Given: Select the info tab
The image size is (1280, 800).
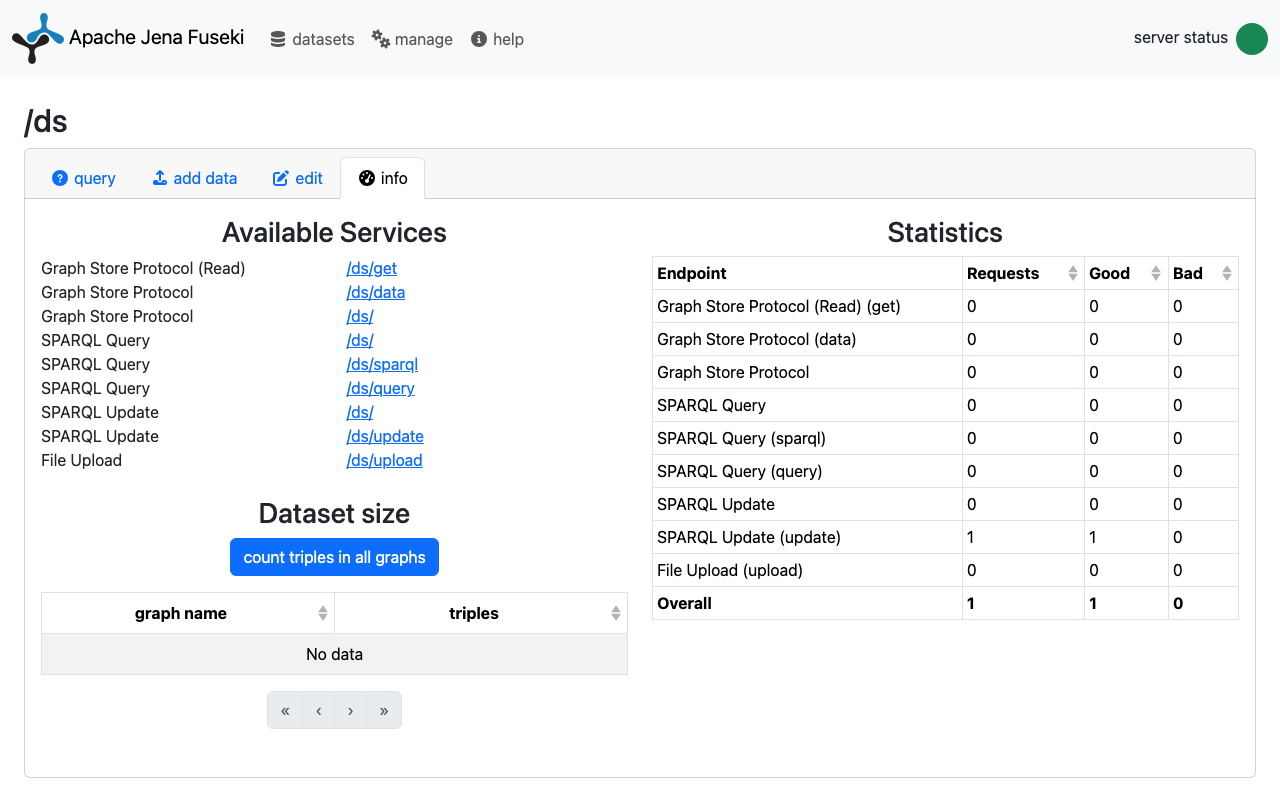Looking at the screenshot, I should (x=383, y=178).
